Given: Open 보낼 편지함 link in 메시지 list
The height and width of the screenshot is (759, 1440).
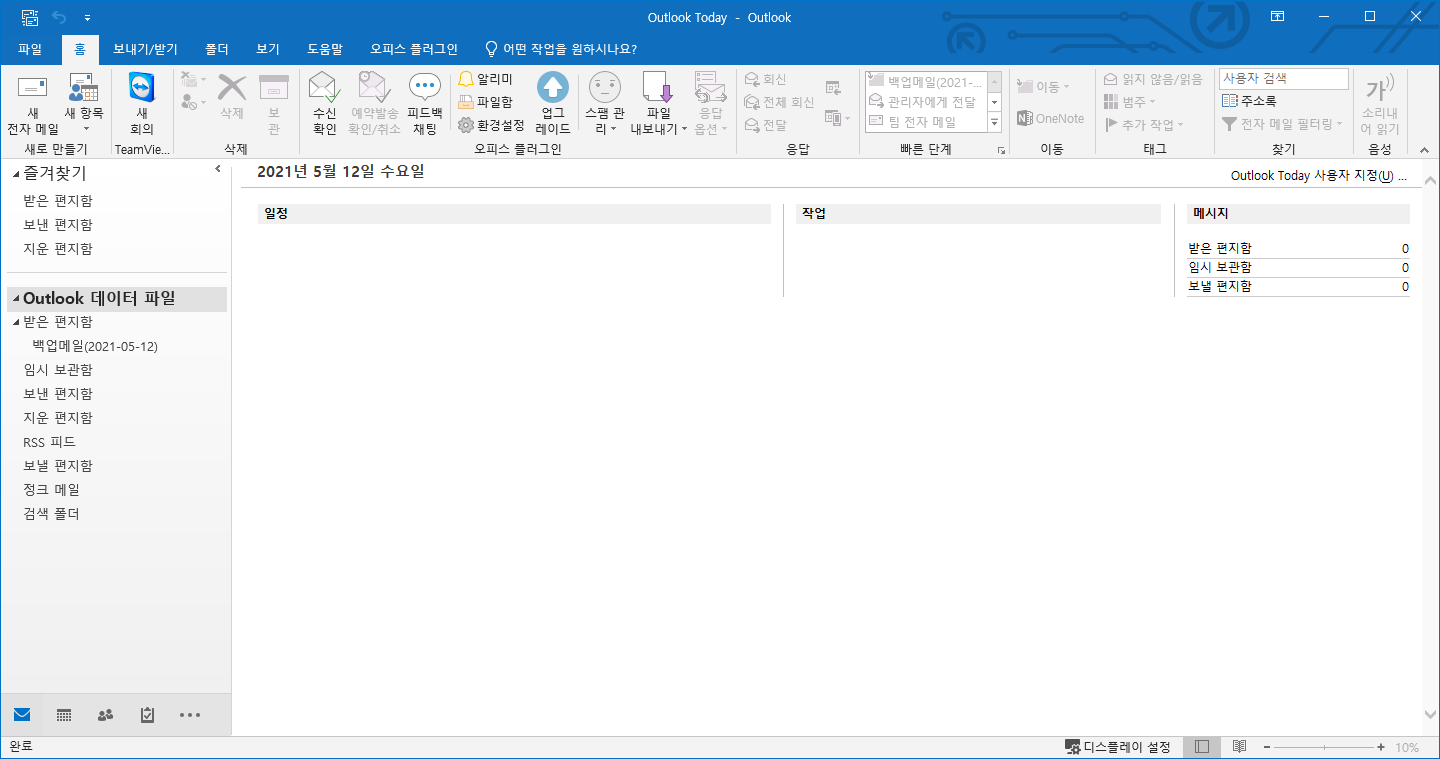Looking at the screenshot, I should pyautogui.click(x=1219, y=286).
